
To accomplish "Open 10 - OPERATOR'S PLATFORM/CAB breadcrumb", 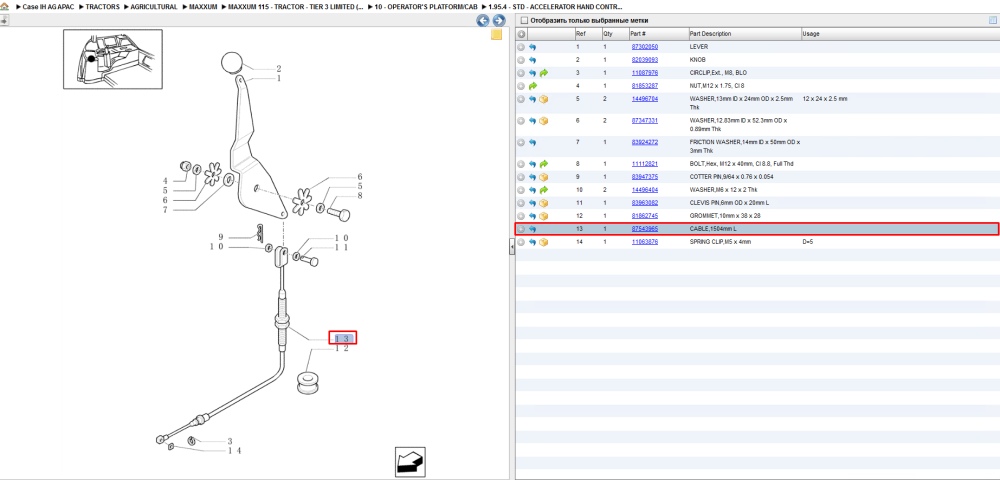I will (426, 7).
